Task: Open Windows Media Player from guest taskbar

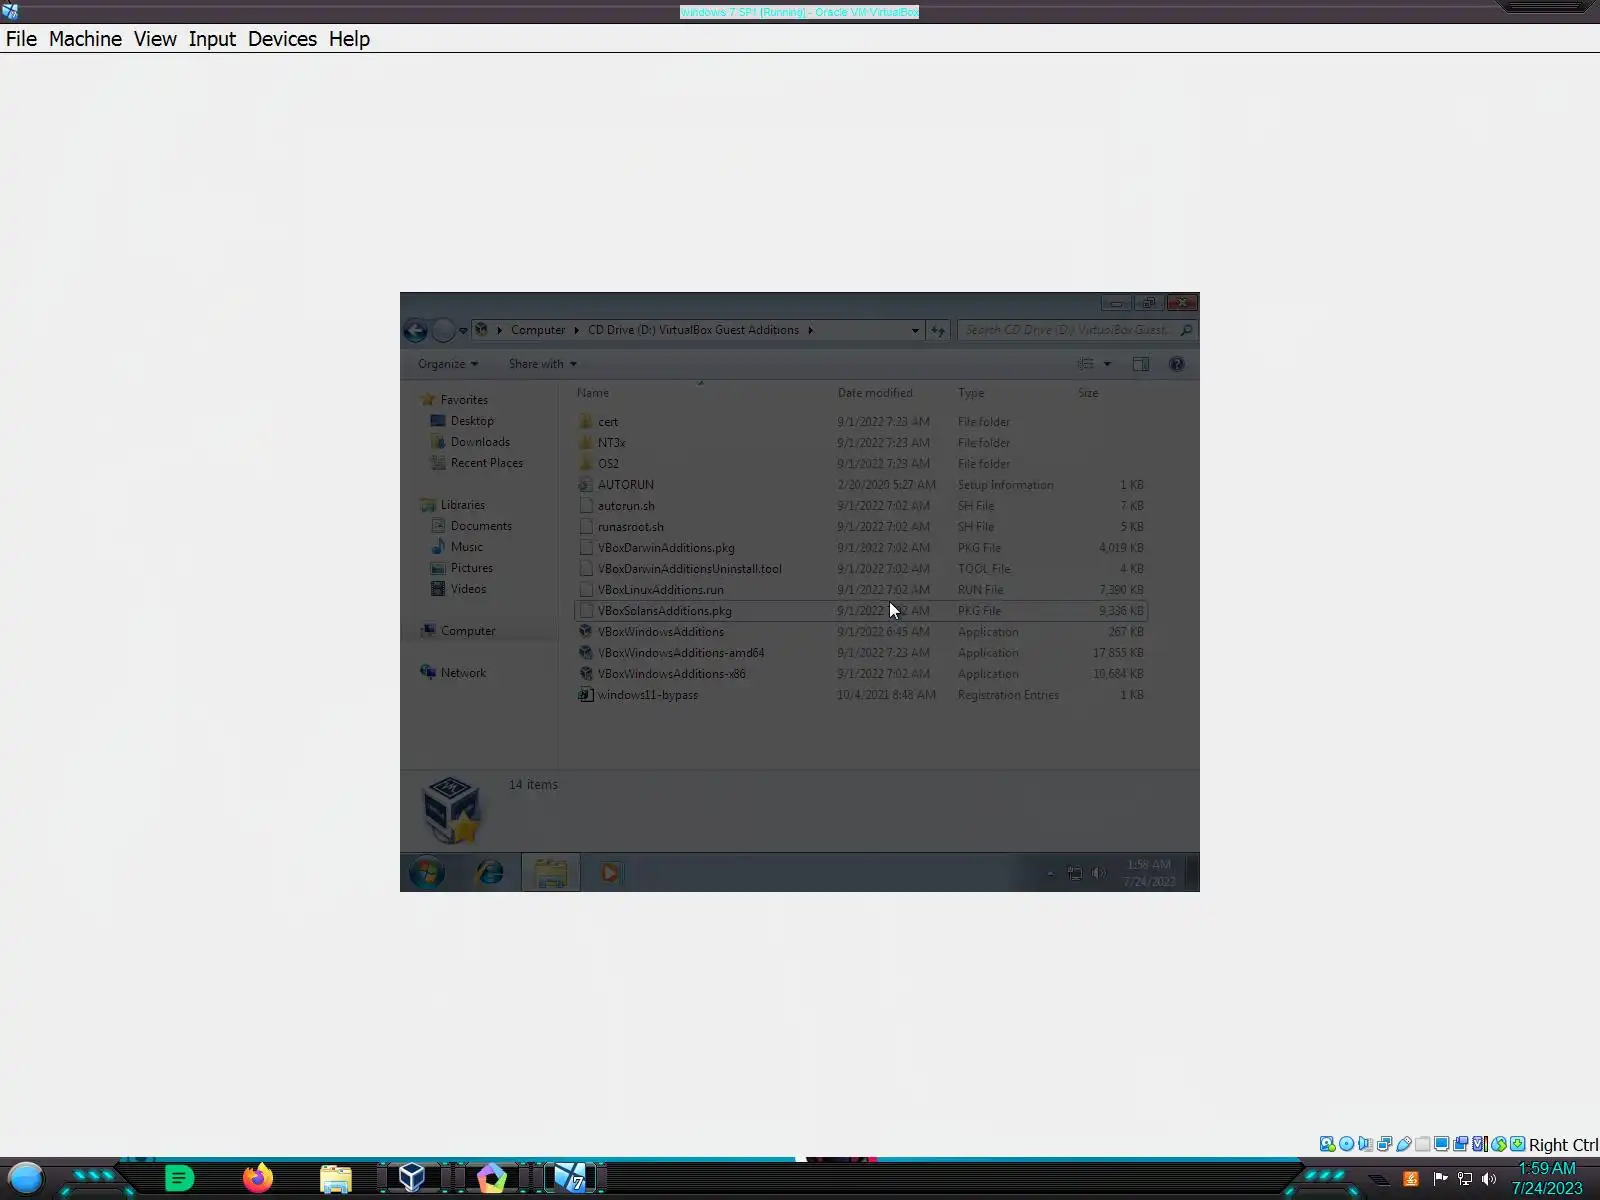Action: pyautogui.click(x=610, y=873)
